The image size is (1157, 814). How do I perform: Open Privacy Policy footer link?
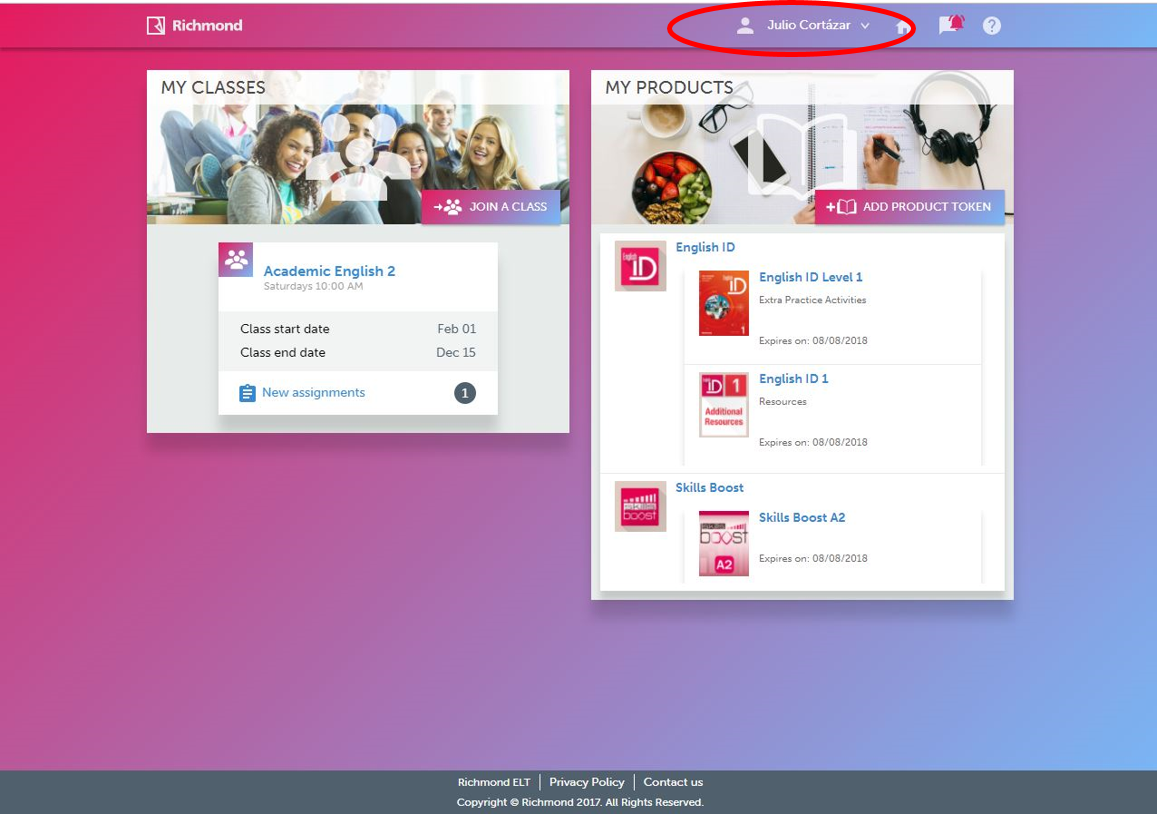click(x=587, y=782)
